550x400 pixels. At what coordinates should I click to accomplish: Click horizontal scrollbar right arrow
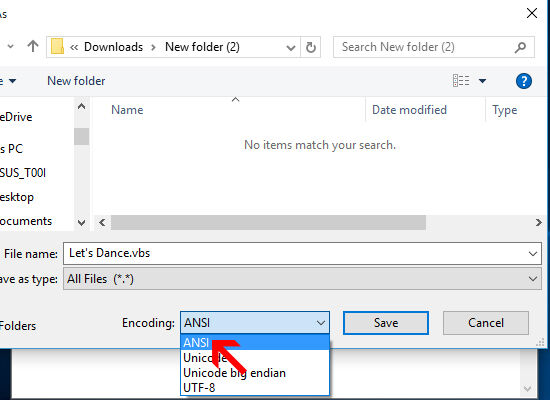pyautogui.click(x=538, y=222)
